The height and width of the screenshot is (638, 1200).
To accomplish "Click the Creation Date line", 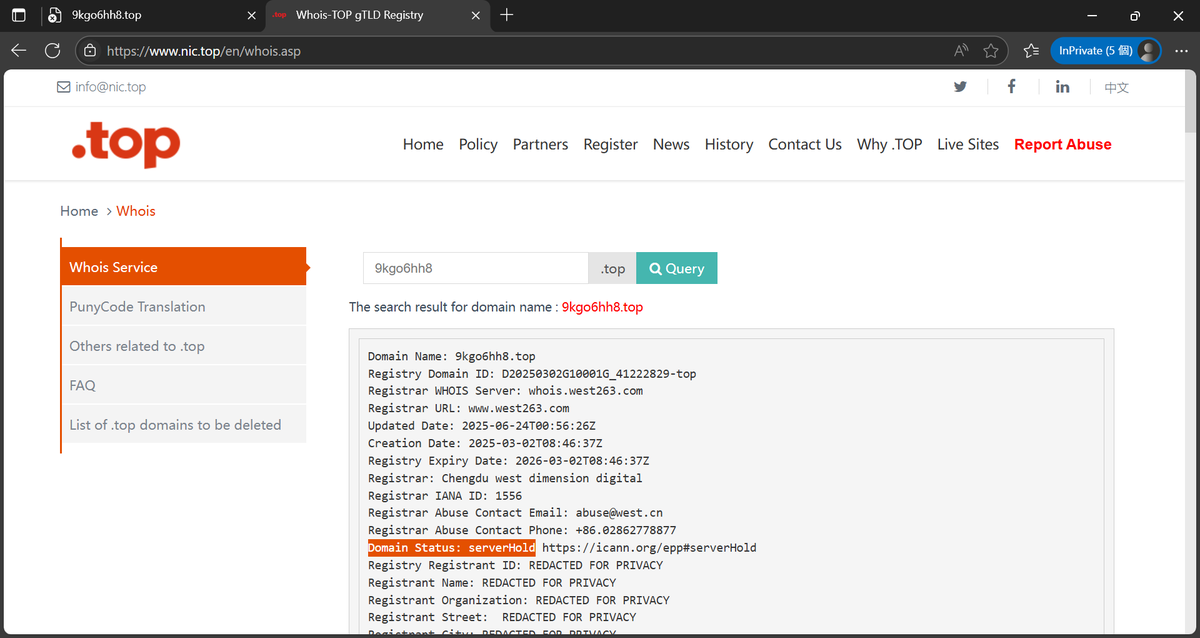I will tap(485, 443).
